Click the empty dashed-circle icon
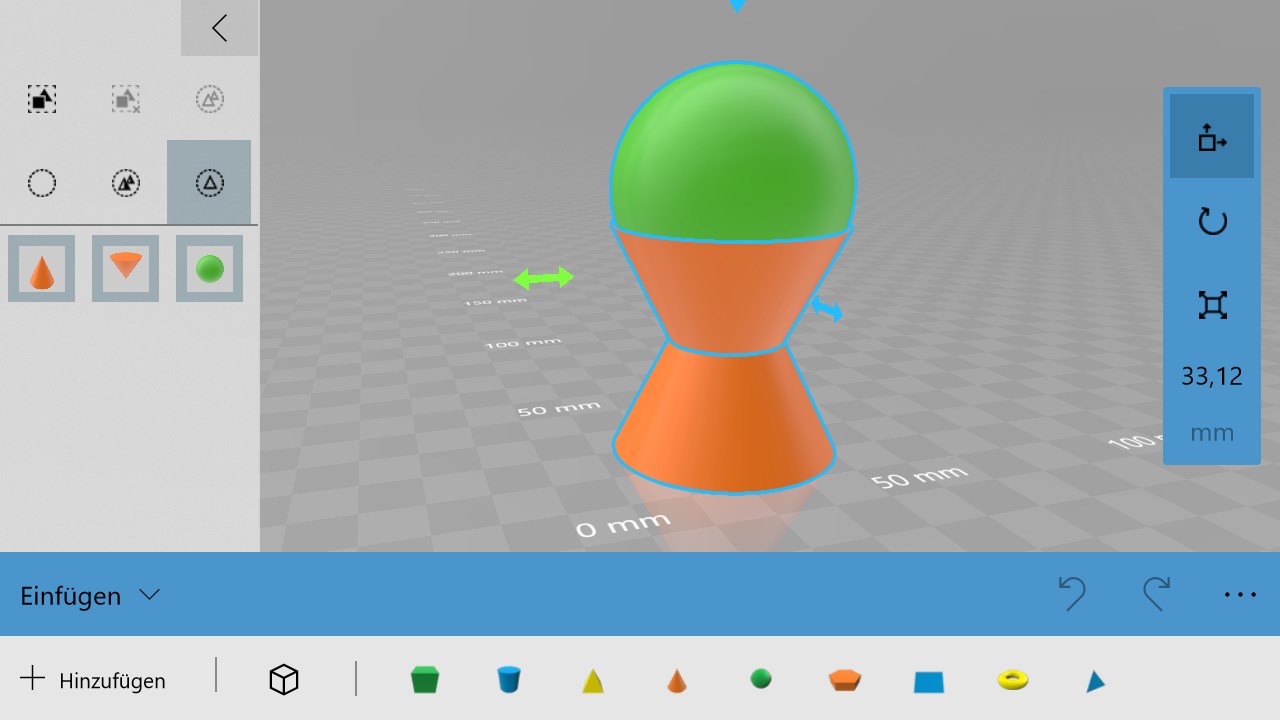This screenshot has width=1280, height=720. pyautogui.click(x=41, y=183)
